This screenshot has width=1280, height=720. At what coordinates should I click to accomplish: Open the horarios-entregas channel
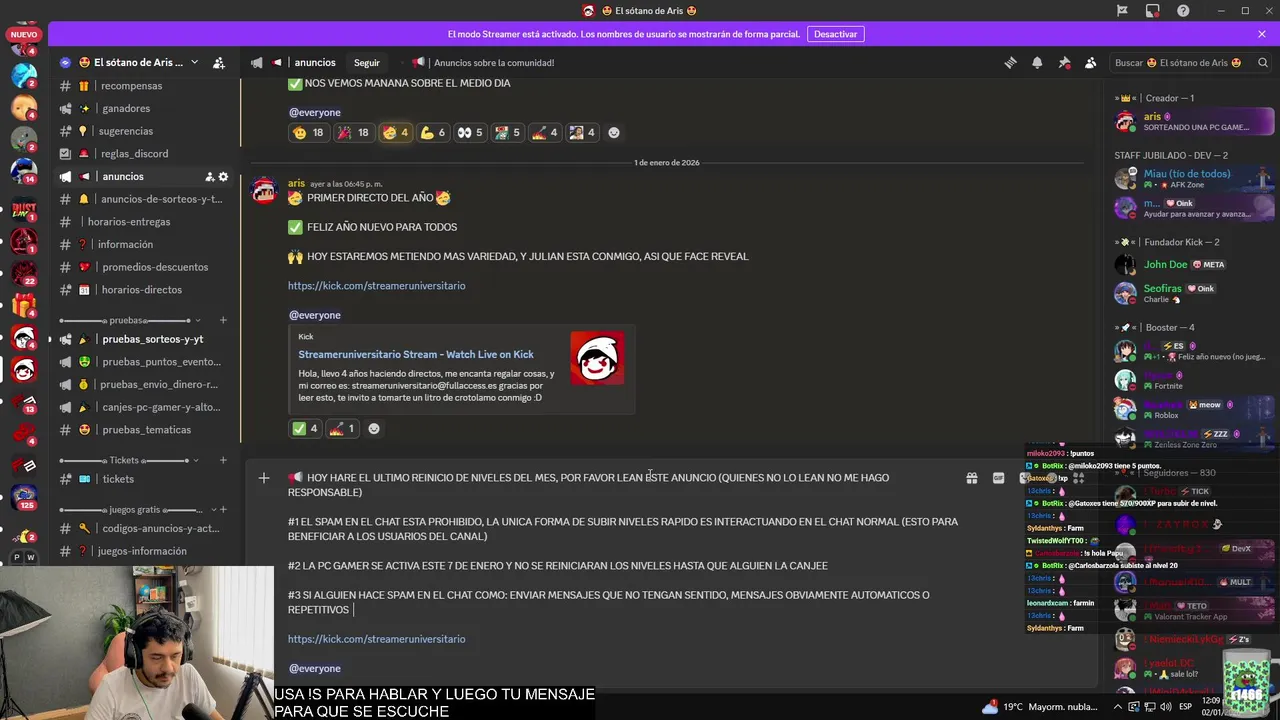tap(143, 222)
